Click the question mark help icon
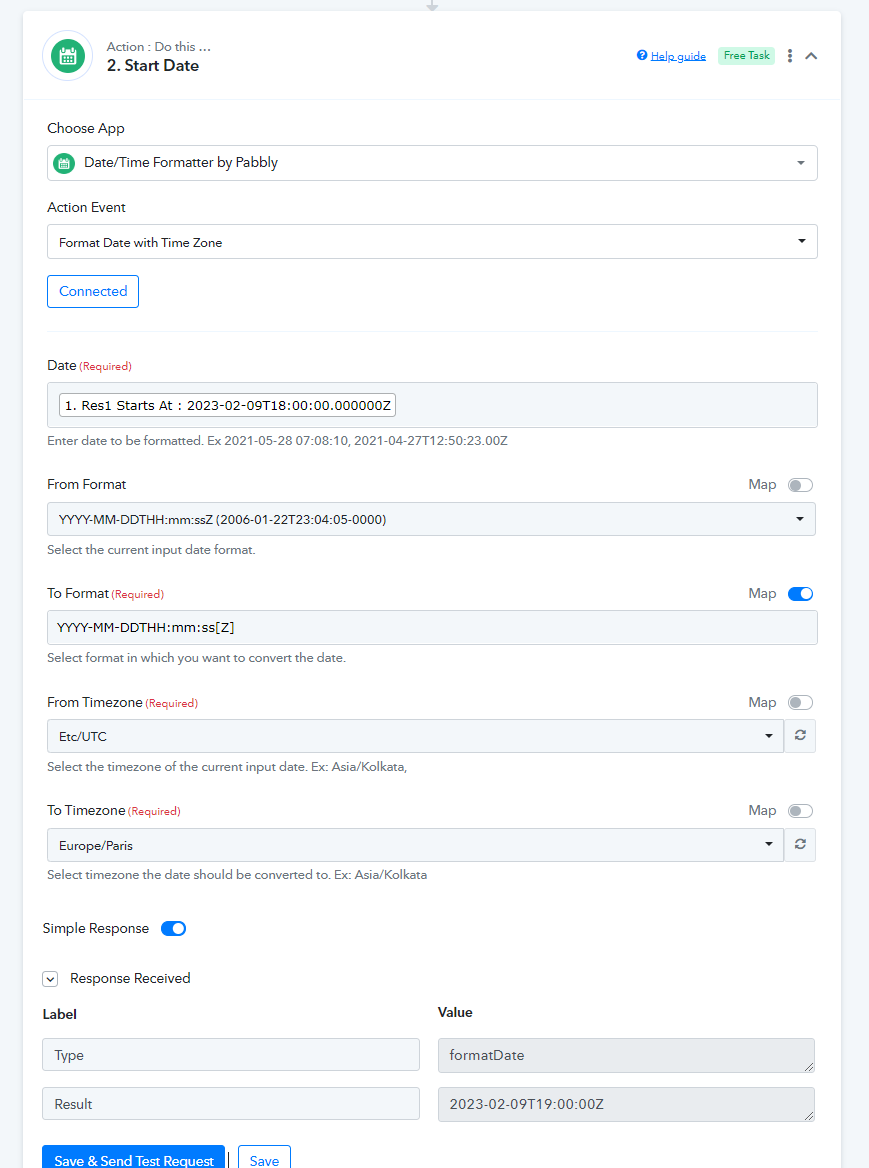Screen dimensions: 869x1168 [642, 55]
